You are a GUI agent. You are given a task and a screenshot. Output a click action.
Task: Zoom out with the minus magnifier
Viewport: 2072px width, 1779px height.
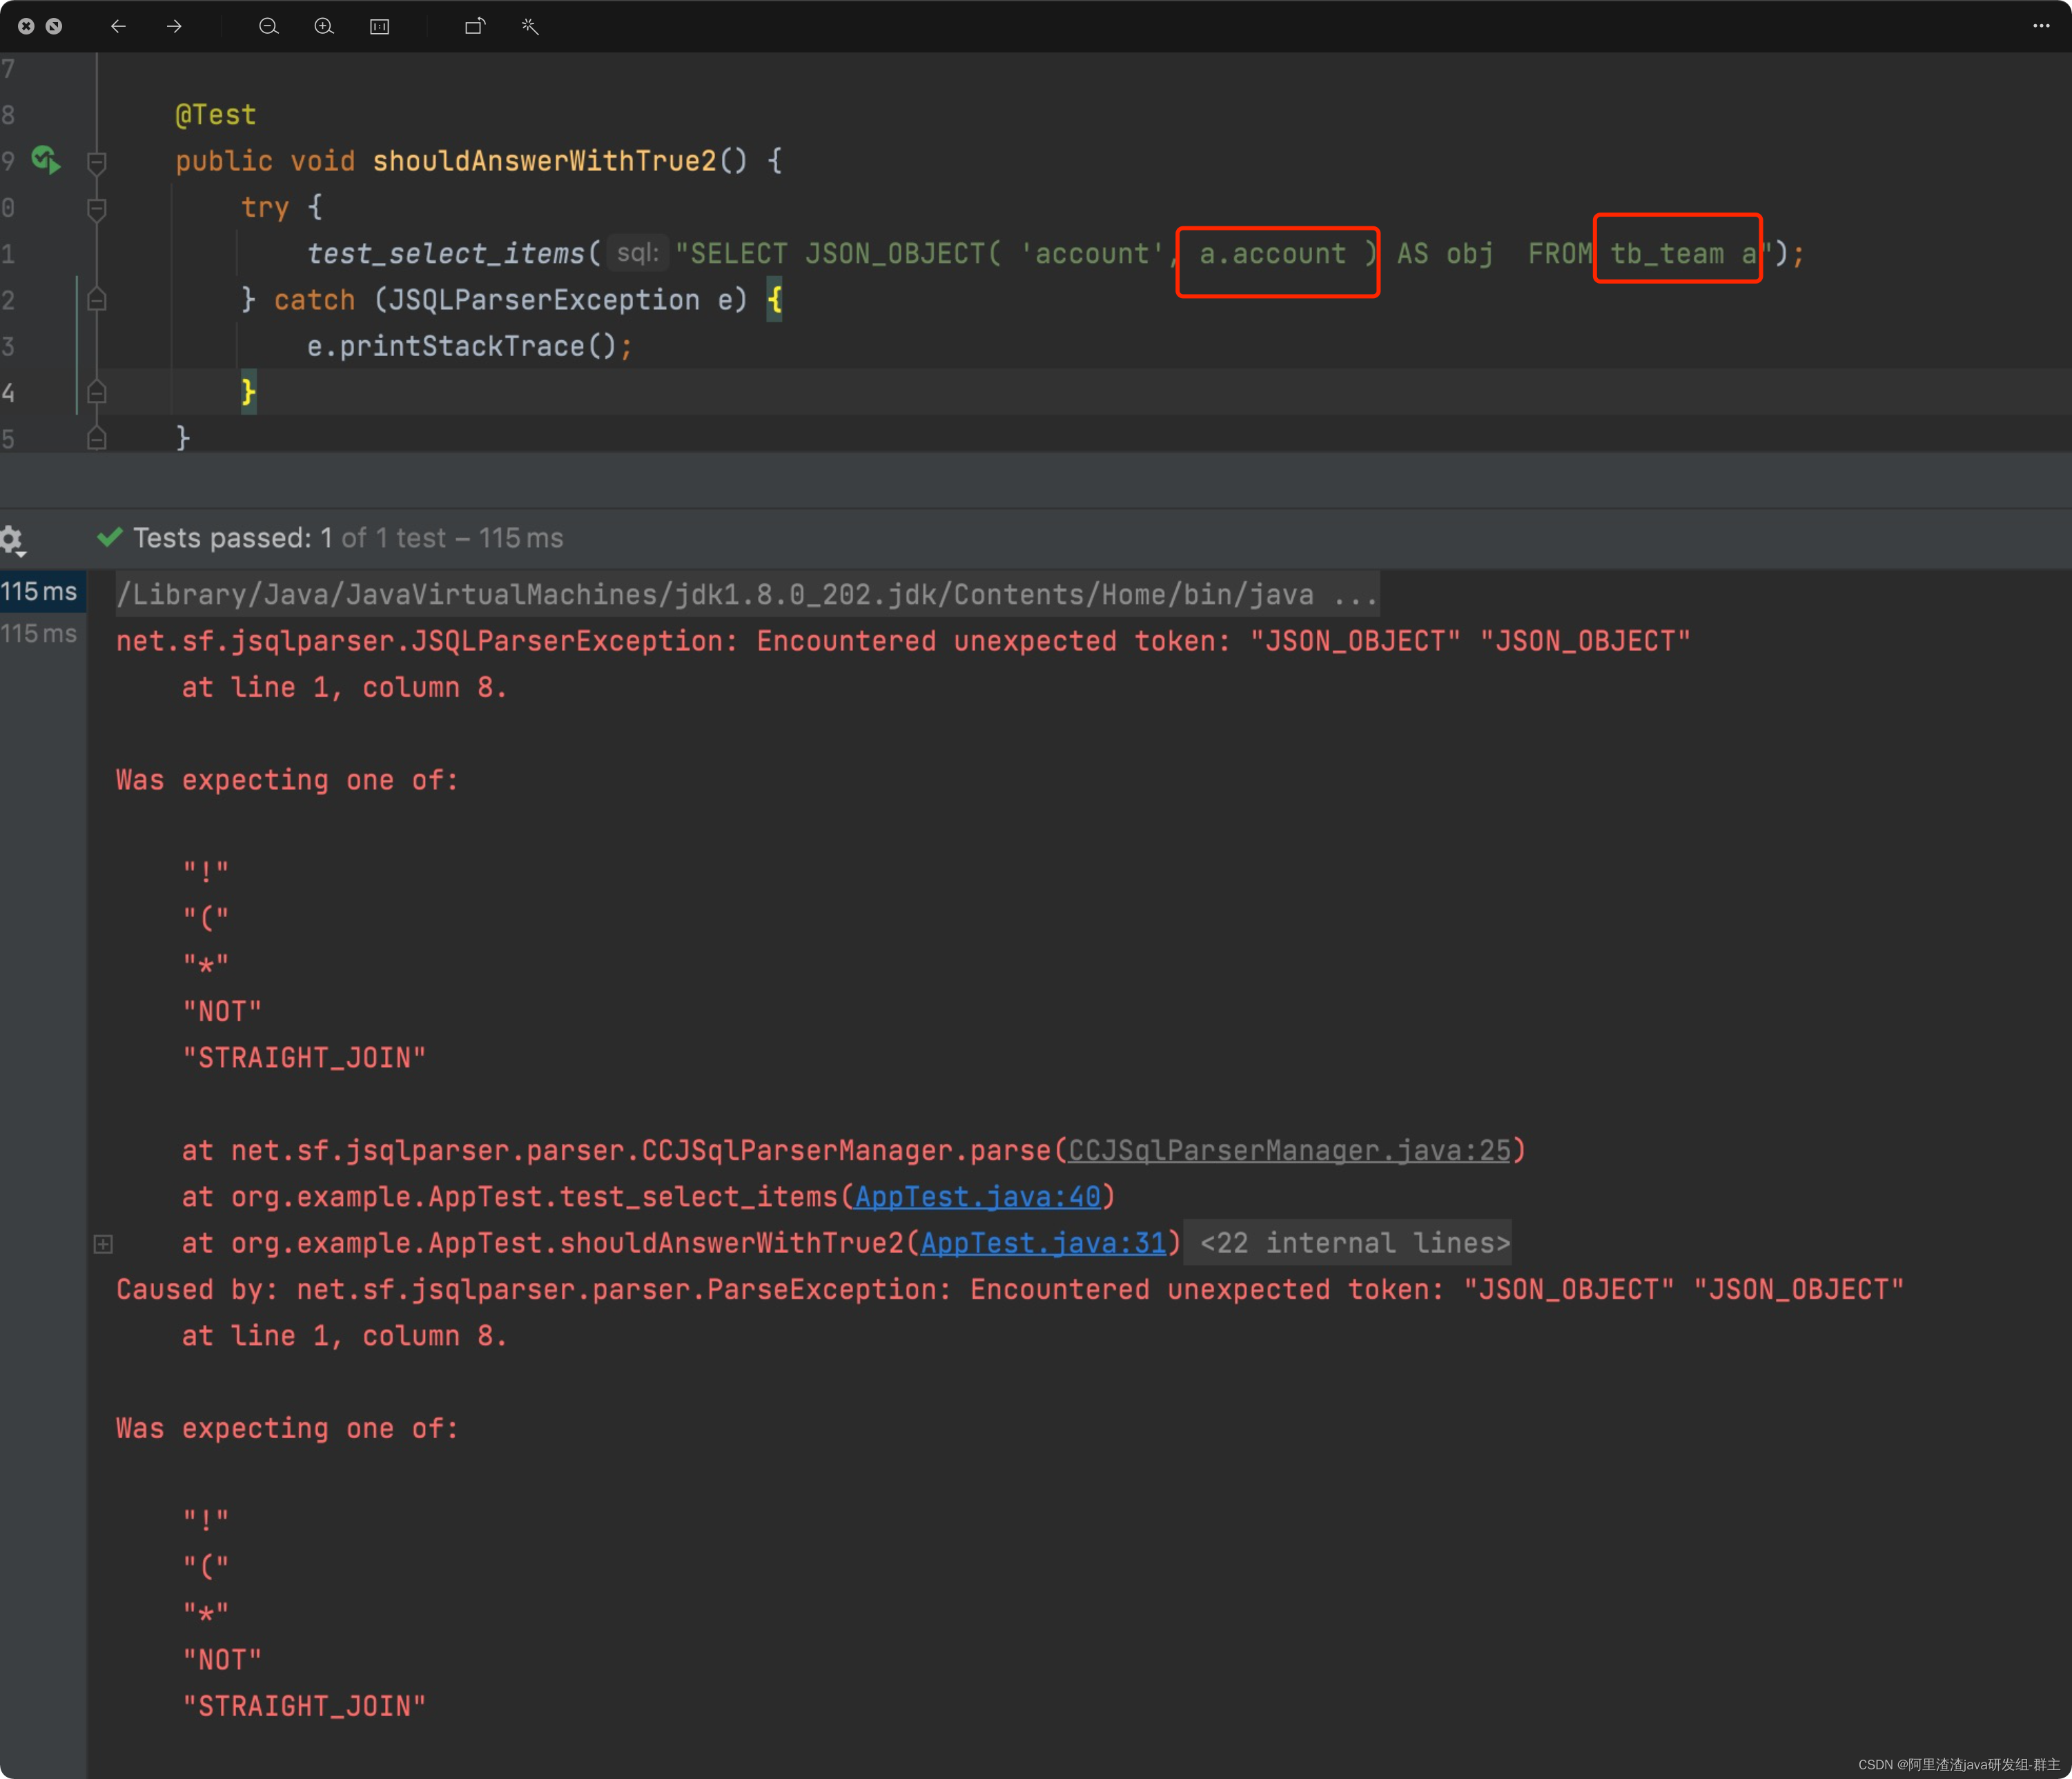[x=268, y=27]
